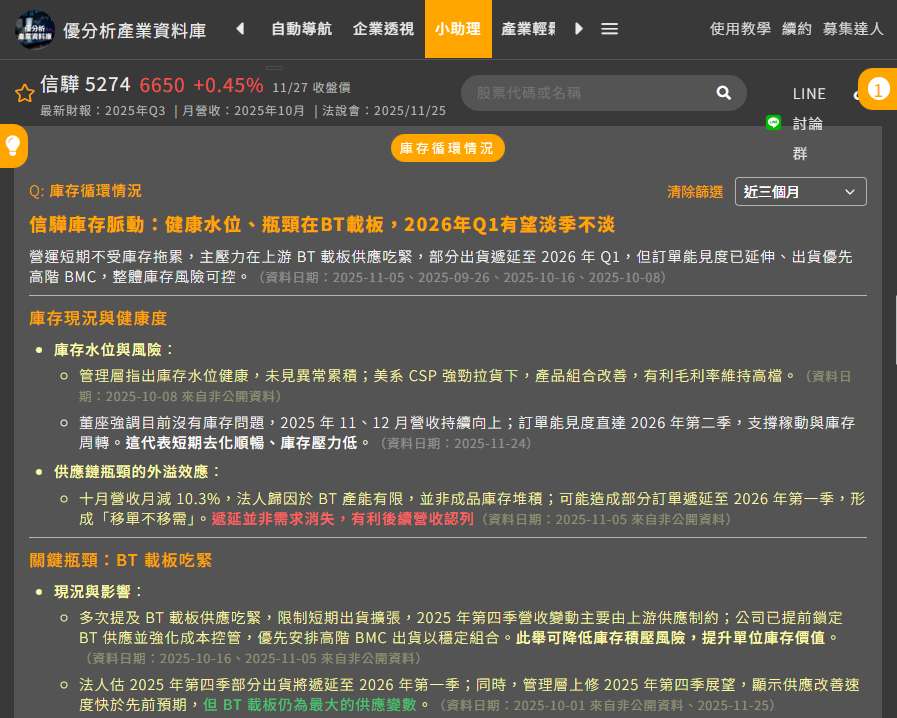
Task: Open the hamburger menu
Action: point(609,29)
